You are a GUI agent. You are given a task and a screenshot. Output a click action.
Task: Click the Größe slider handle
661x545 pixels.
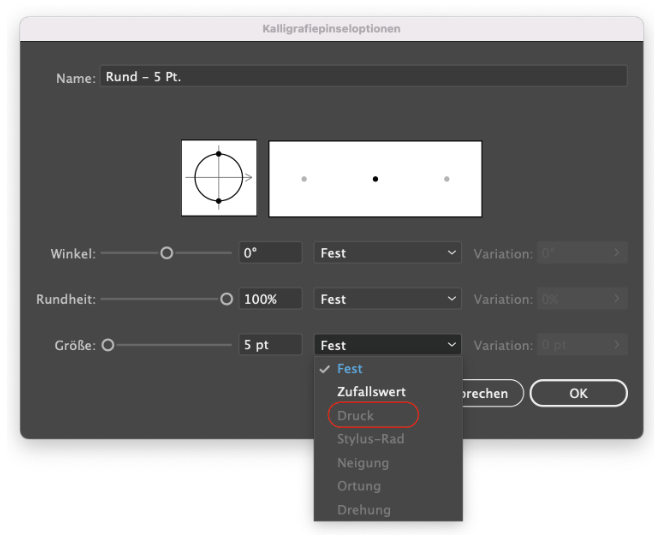(x=108, y=345)
